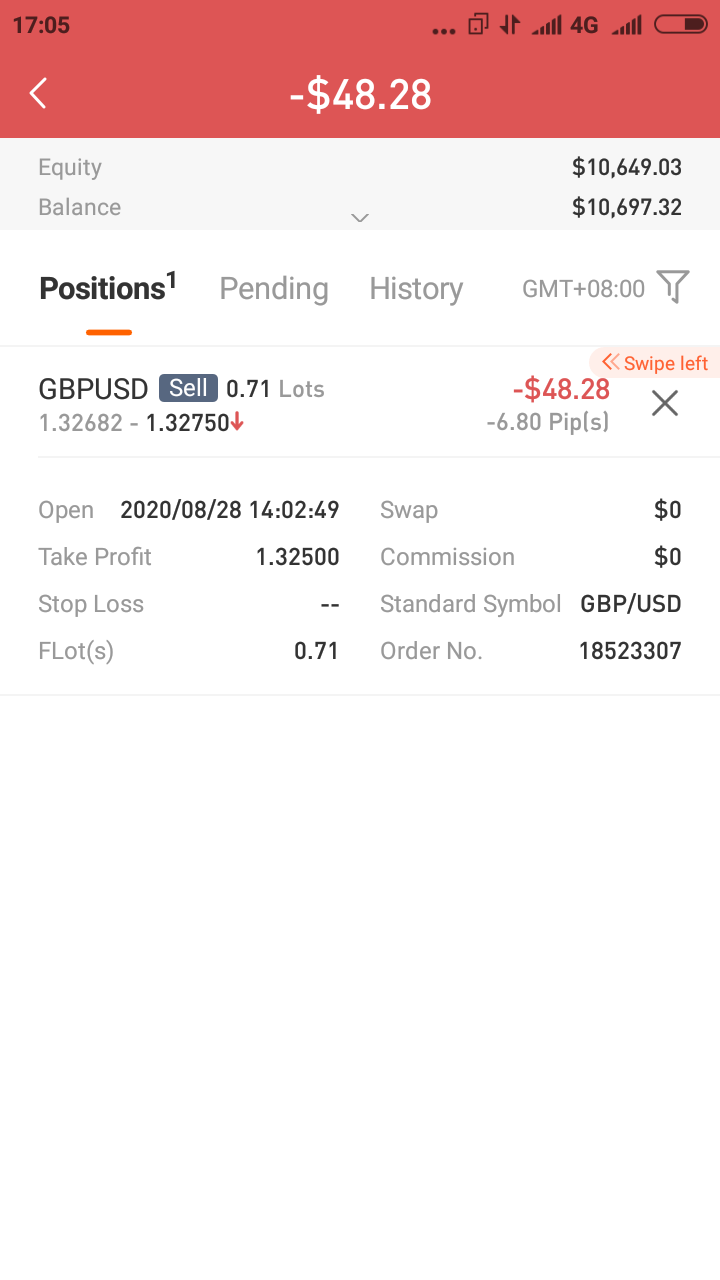Tap the Equity amount $10,649.03
The image size is (720, 1280).
[x=627, y=167]
